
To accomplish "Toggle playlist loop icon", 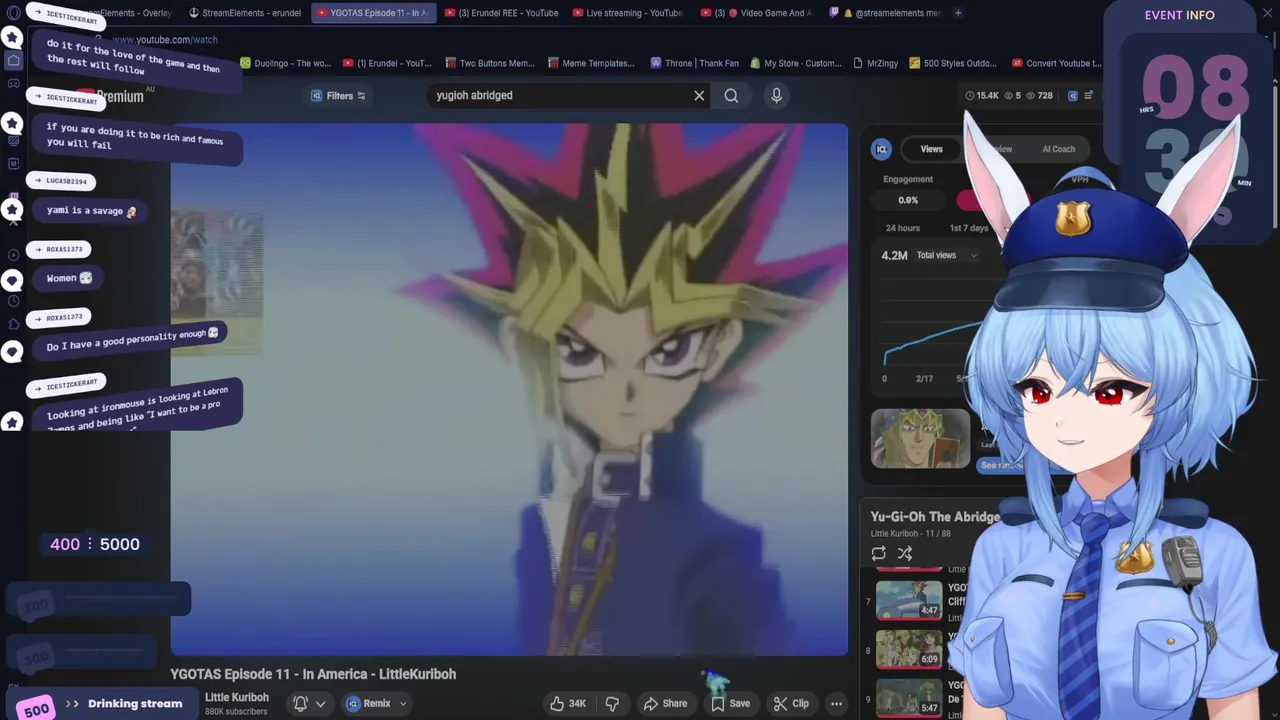I will tap(878, 553).
